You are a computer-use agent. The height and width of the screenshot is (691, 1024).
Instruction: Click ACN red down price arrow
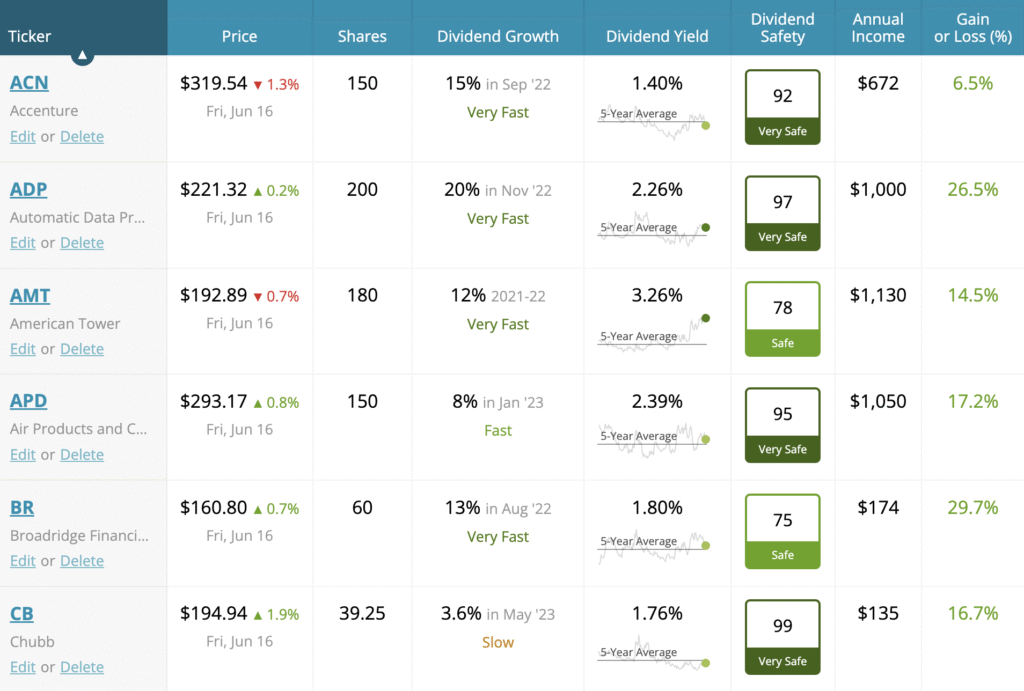point(258,85)
